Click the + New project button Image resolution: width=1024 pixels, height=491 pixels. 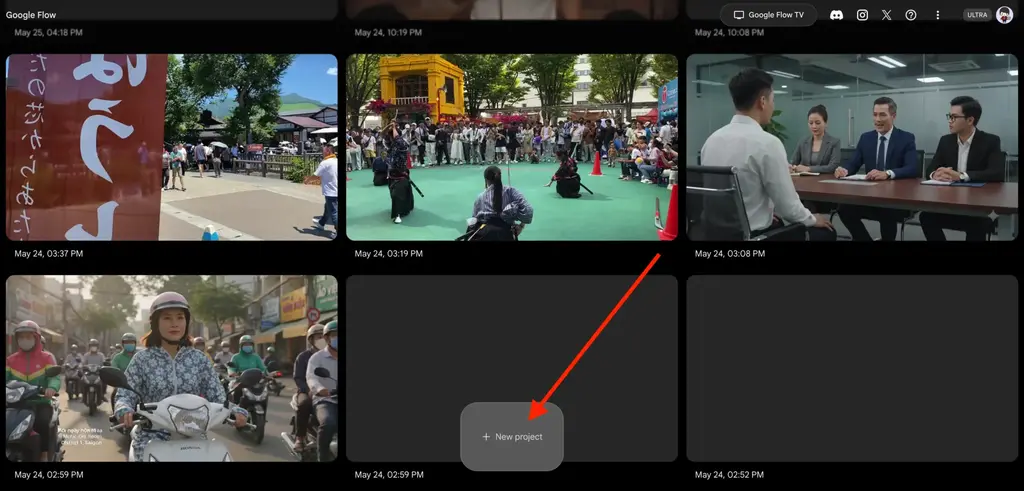click(512, 436)
